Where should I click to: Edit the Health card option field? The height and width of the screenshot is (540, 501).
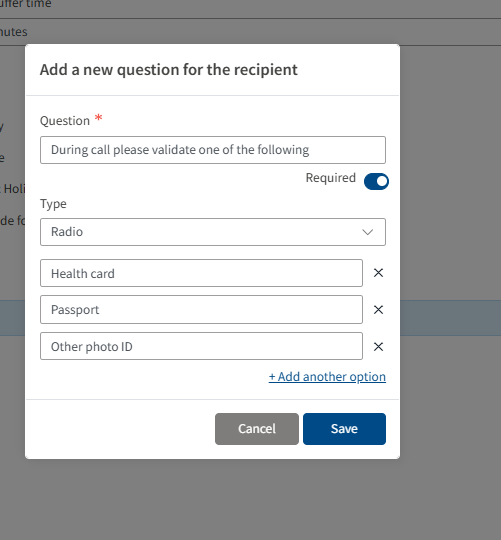pos(201,273)
